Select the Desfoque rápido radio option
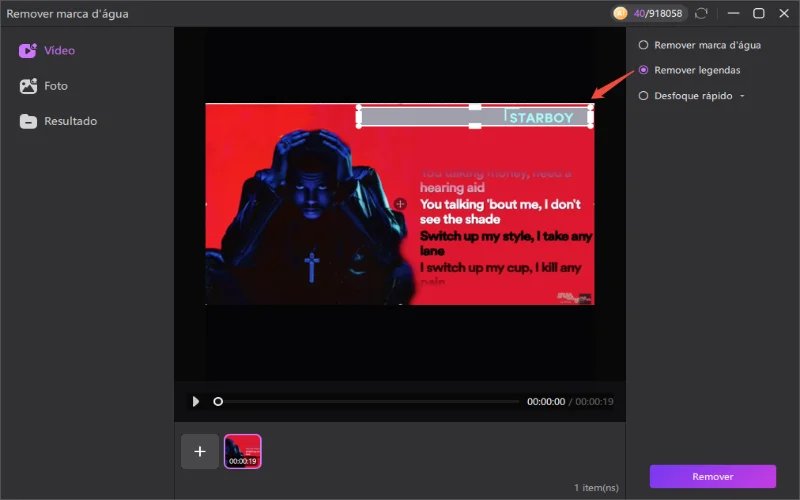The image size is (800, 500). [x=643, y=95]
